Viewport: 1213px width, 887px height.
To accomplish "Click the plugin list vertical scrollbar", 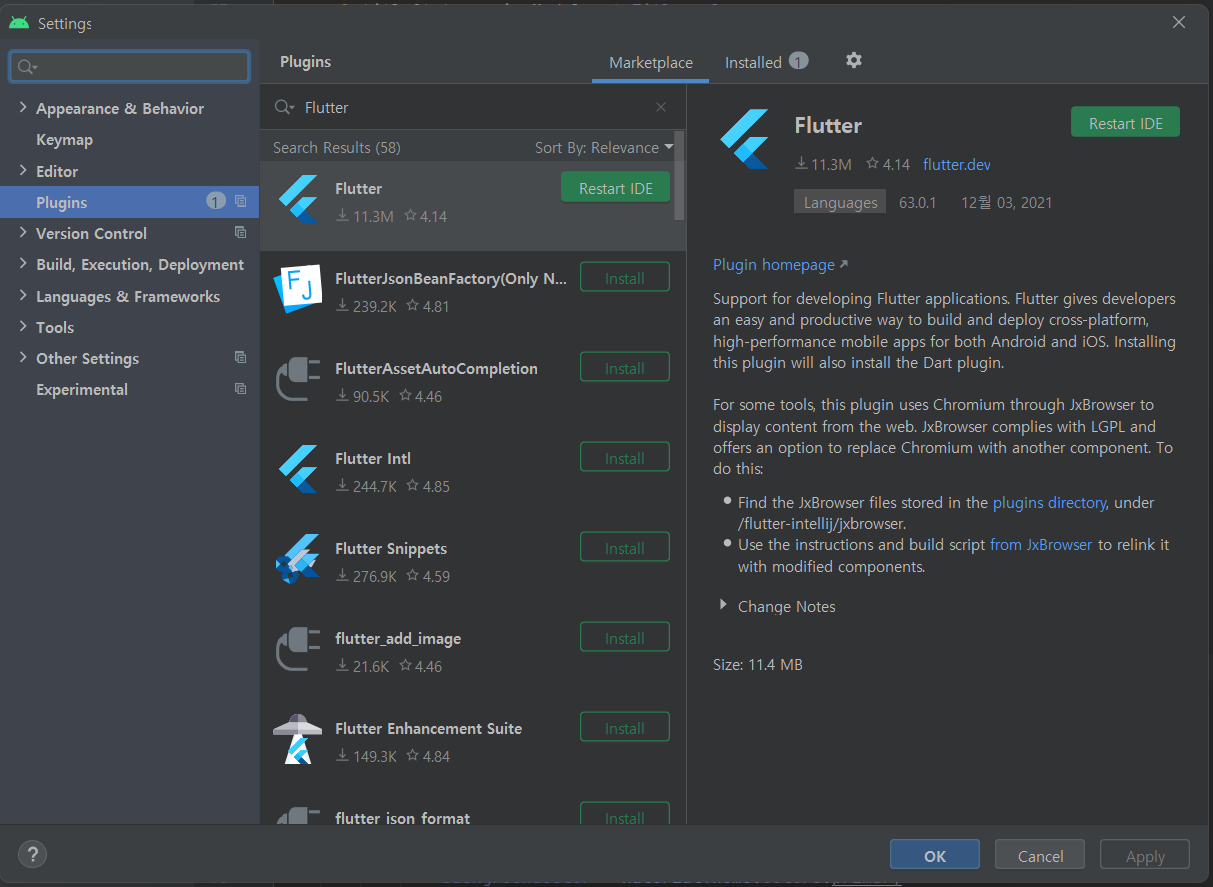I will [680, 176].
